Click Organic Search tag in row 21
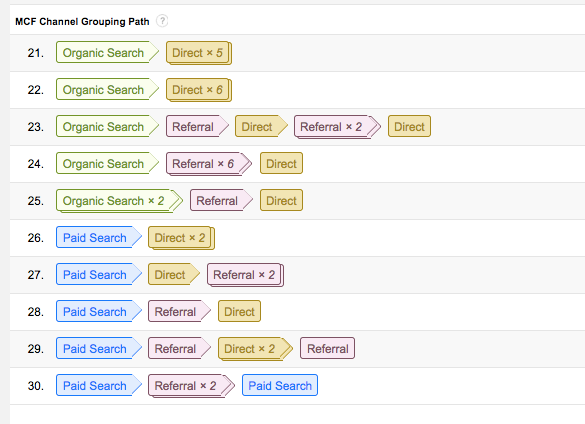This screenshot has width=585, height=424. [x=107, y=53]
